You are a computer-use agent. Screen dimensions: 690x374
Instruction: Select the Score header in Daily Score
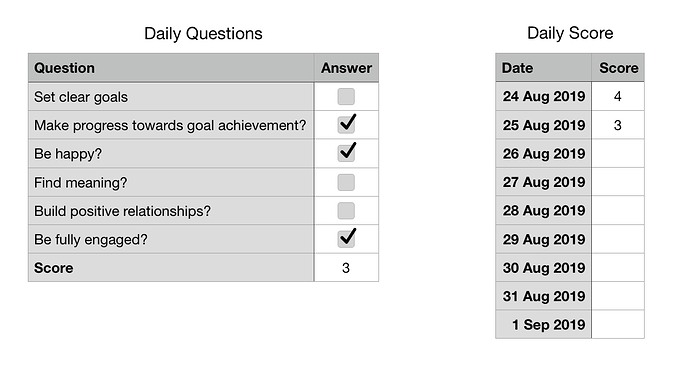[x=618, y=68]
